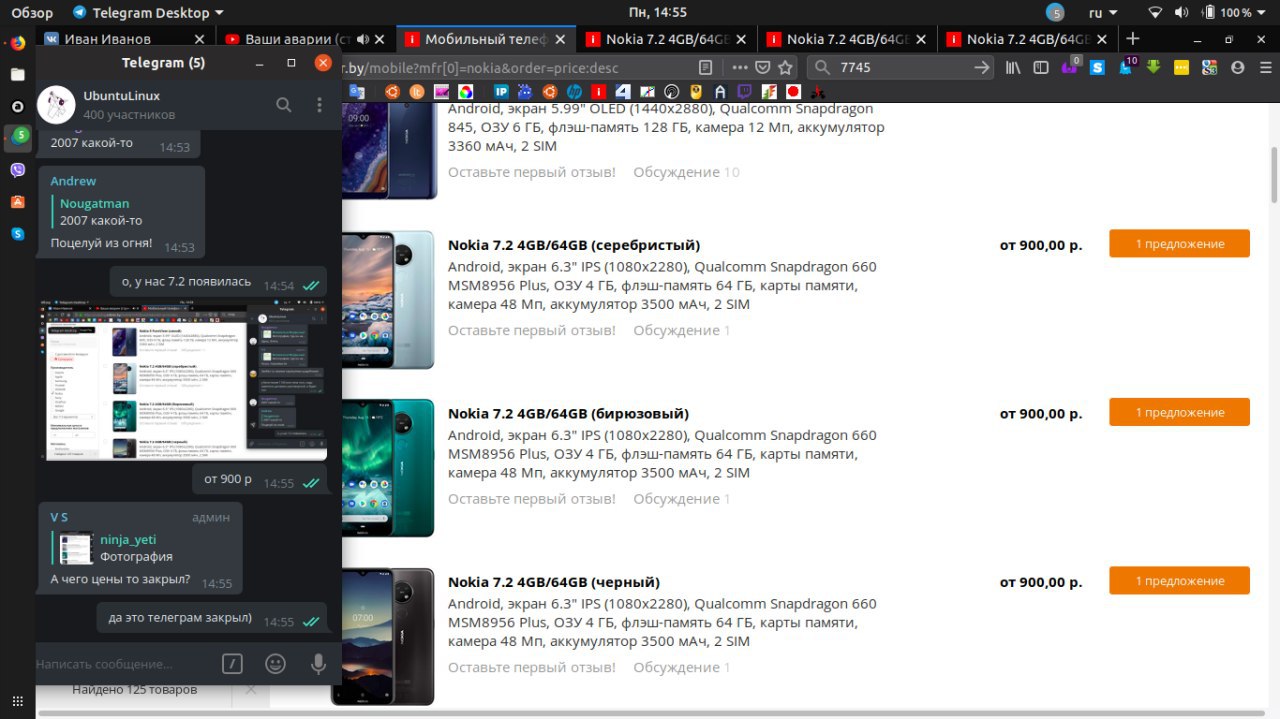This screenshot has height=719, width=1280.
Task: Start a voice message with the microphone
Action: (x=319, y=664)
